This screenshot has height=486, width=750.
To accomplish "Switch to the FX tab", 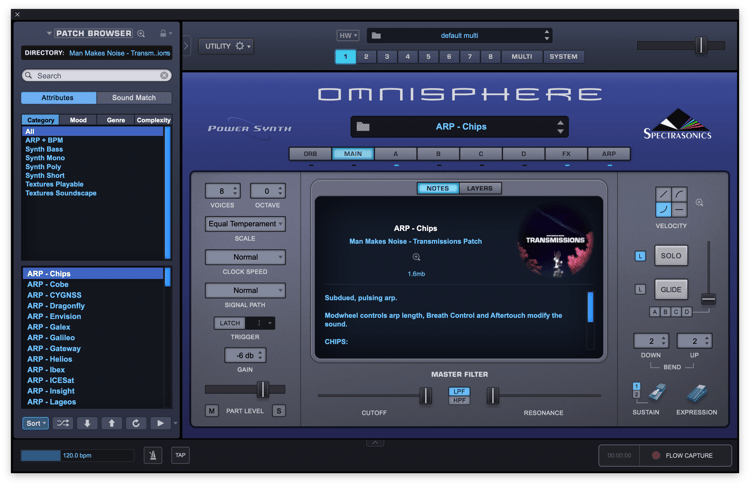I will click(566, 154).
